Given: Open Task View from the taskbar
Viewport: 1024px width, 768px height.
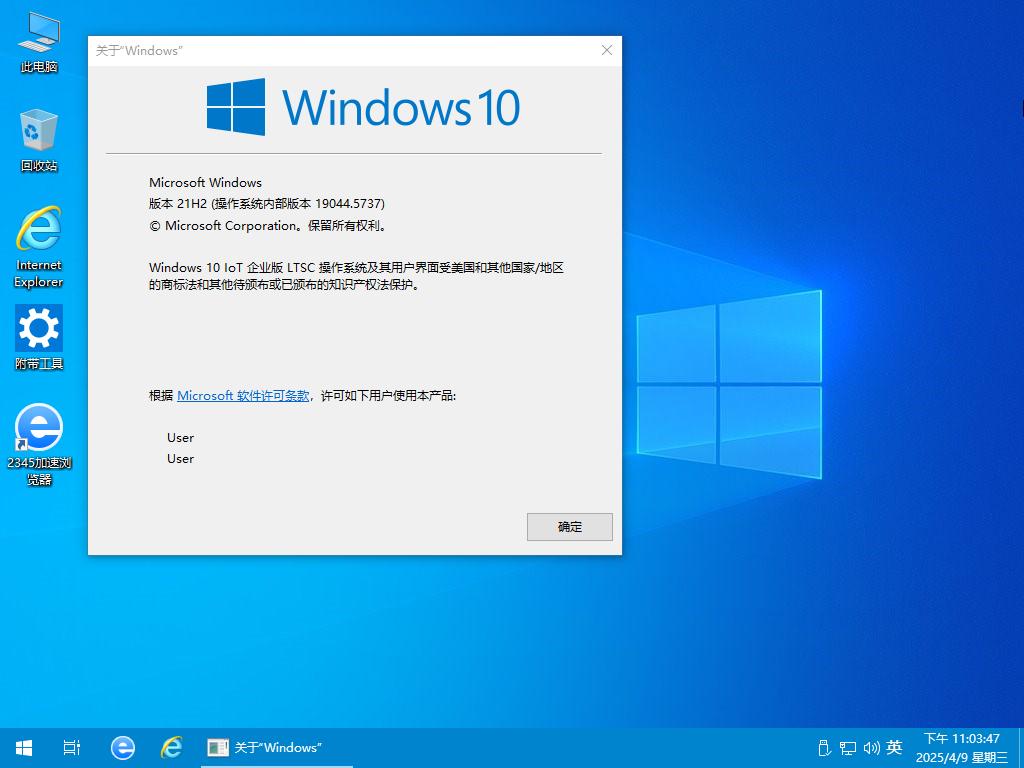Looking at the screenshot, I should click(72, 747).
